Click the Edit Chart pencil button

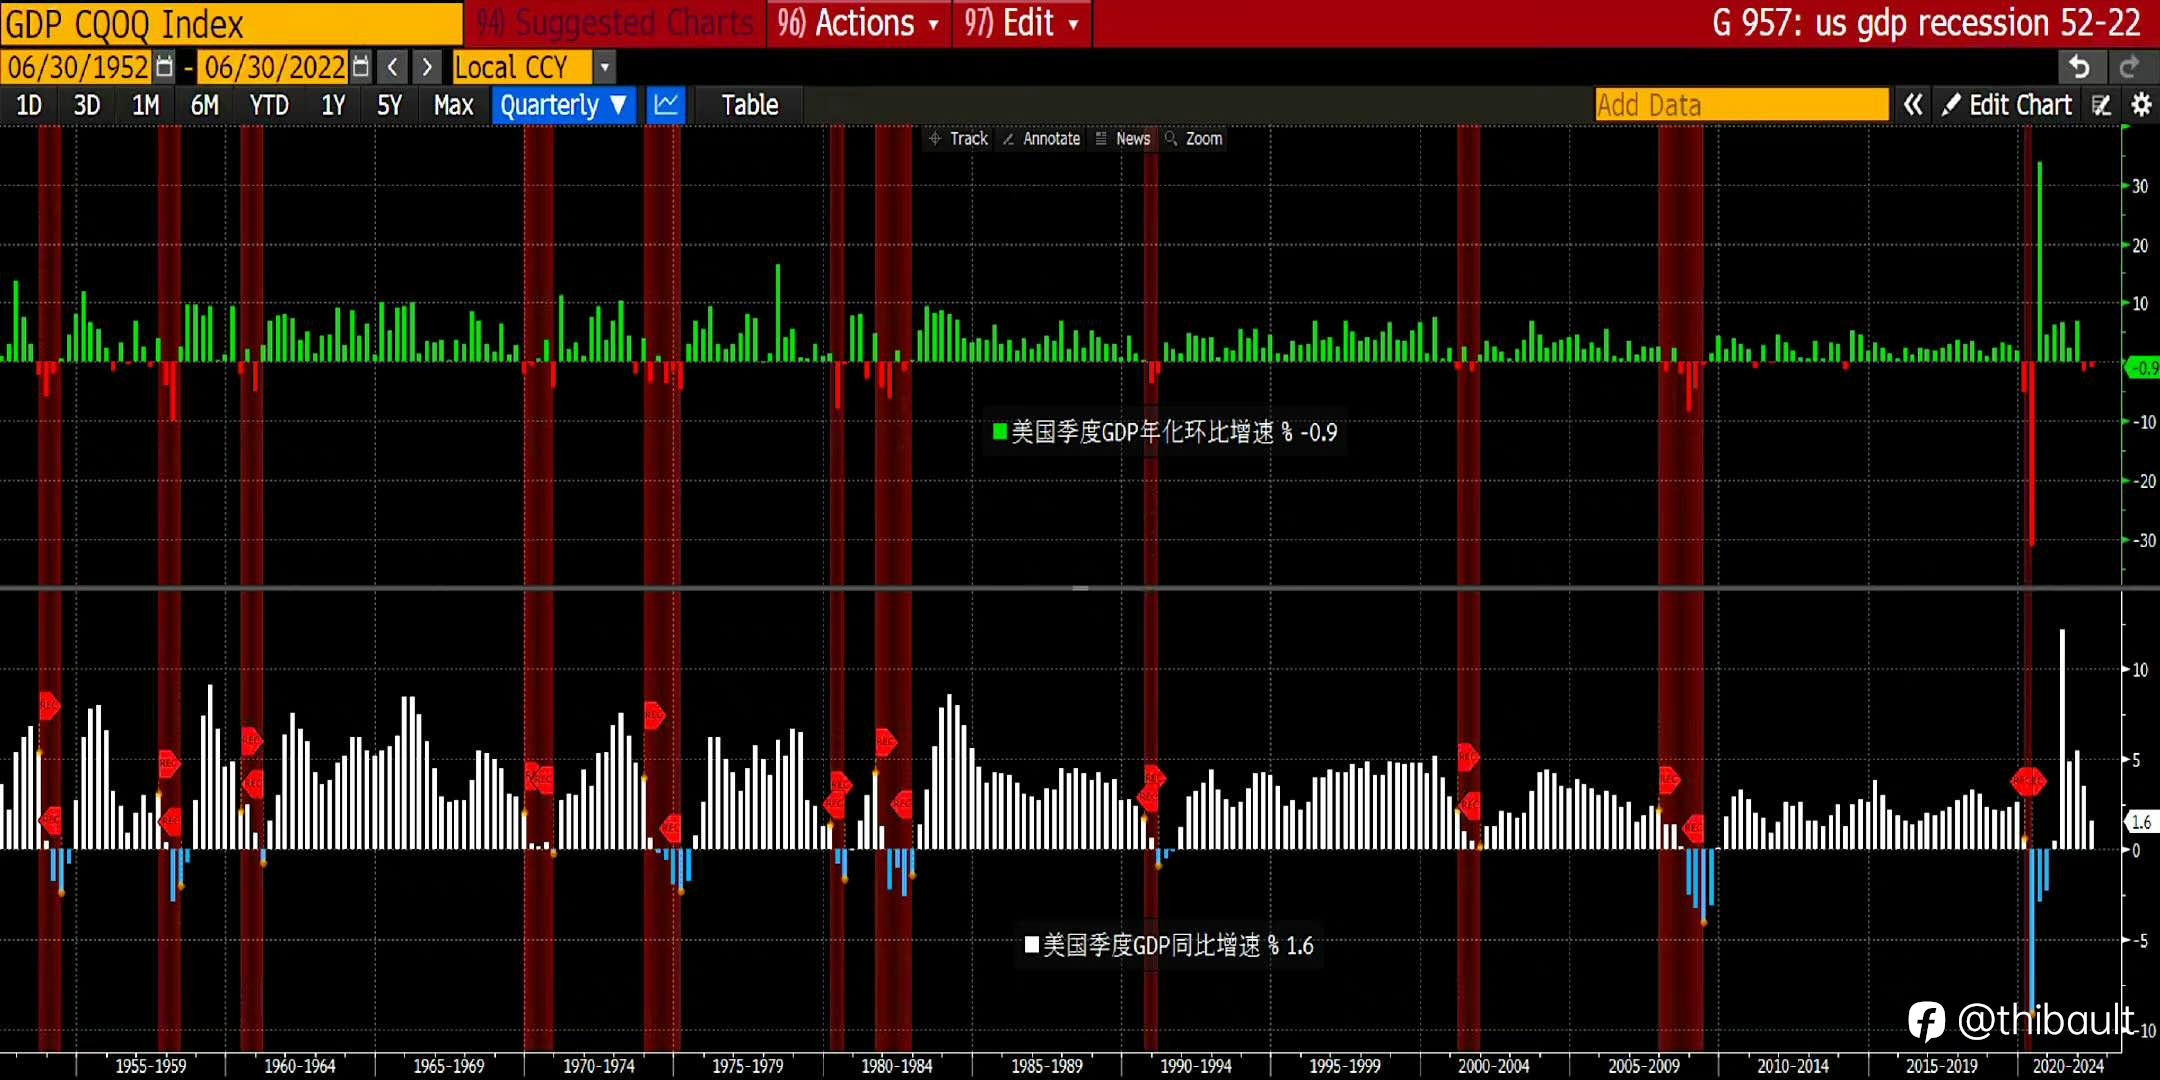tap(2006, 104)
